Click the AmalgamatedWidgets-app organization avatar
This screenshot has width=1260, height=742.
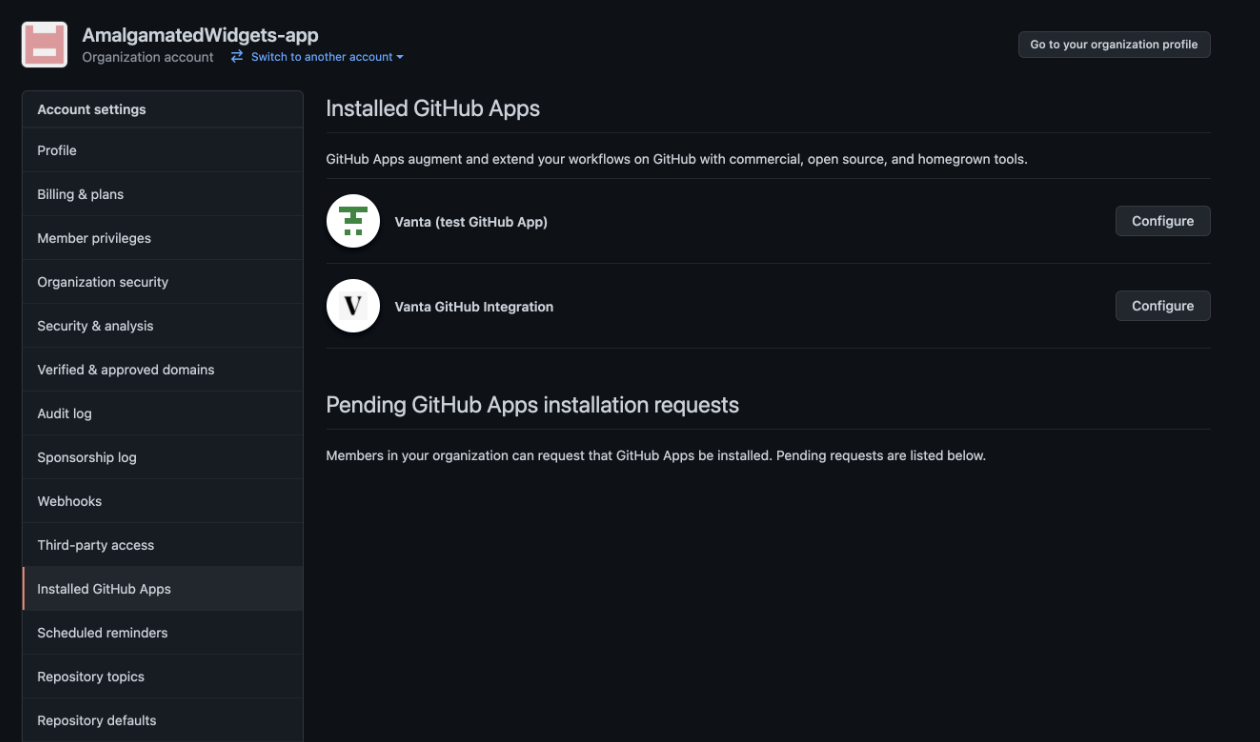44,45
